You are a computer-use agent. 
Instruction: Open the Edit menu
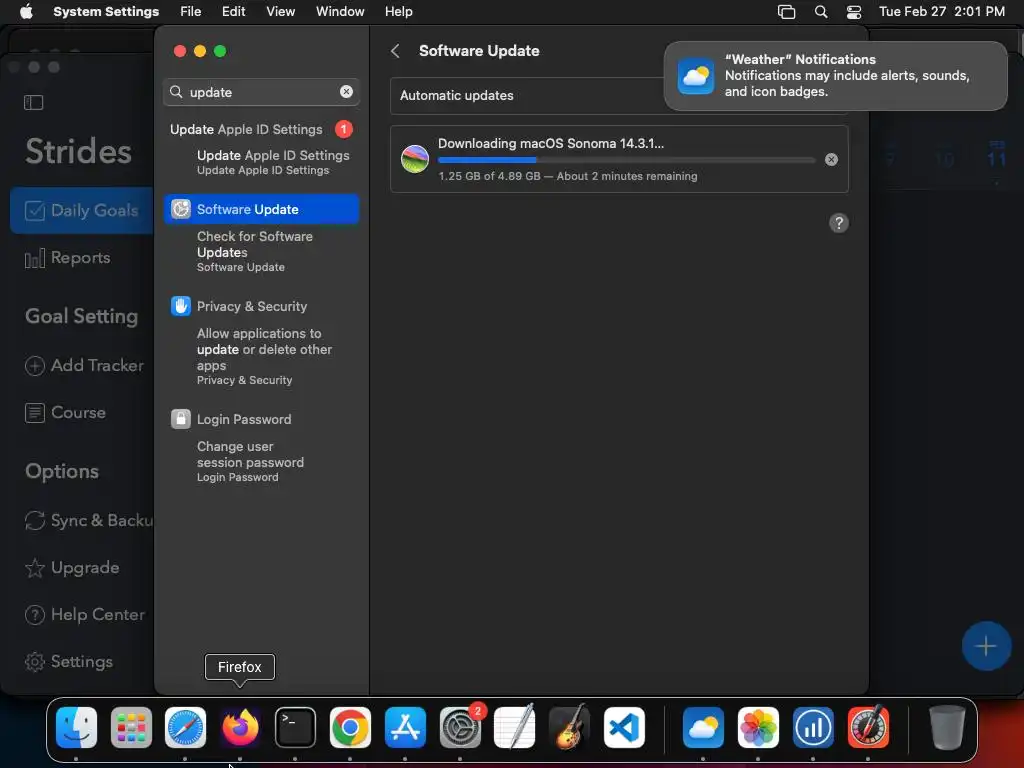(x=234, y=11)
